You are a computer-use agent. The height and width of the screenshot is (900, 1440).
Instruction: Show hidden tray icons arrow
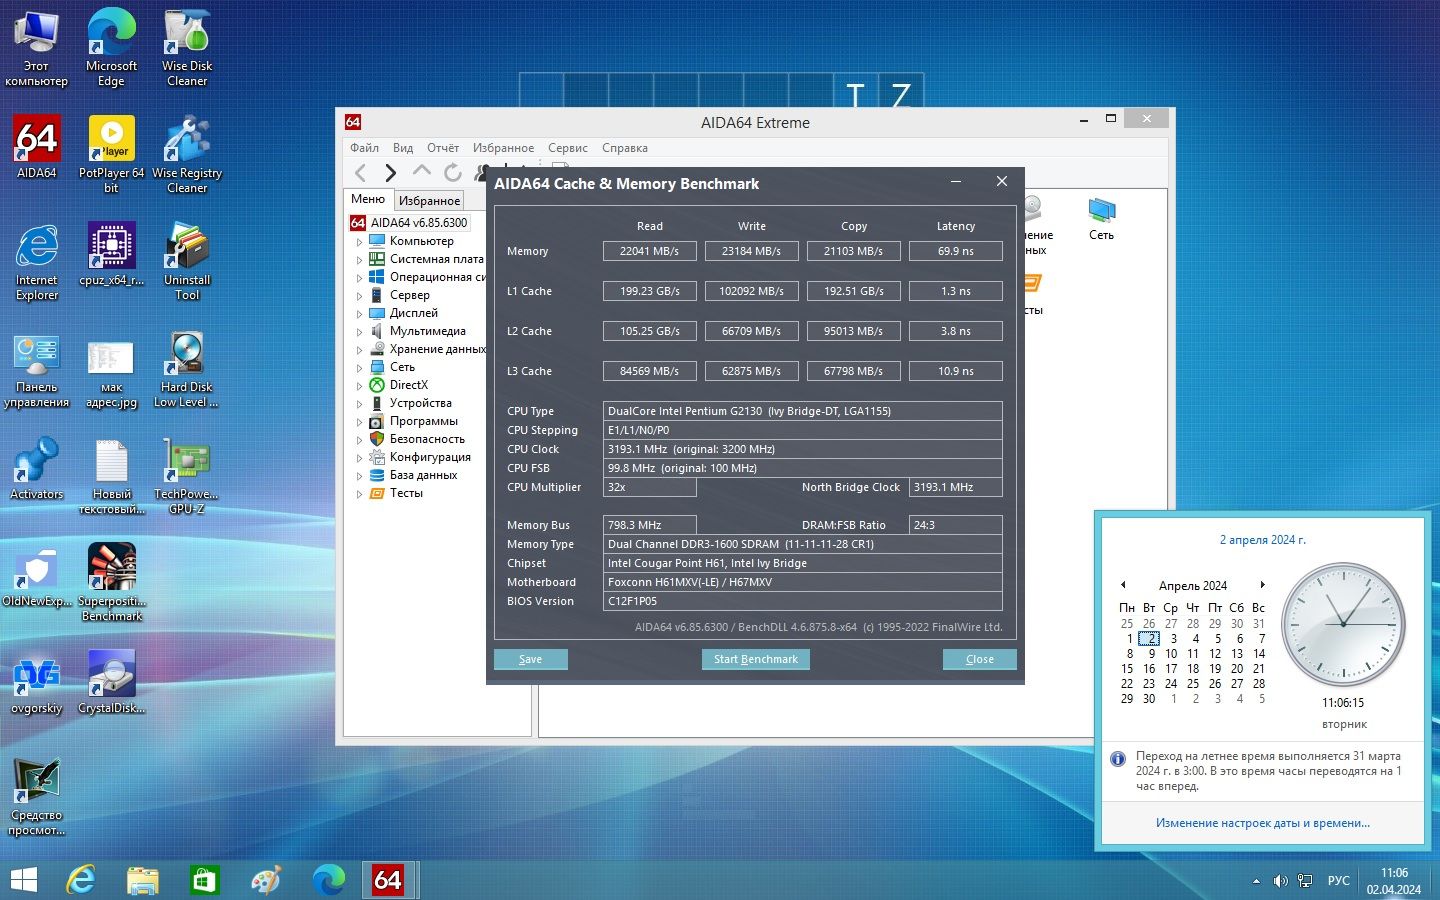pyautogui.click(x=1256, y=881)
